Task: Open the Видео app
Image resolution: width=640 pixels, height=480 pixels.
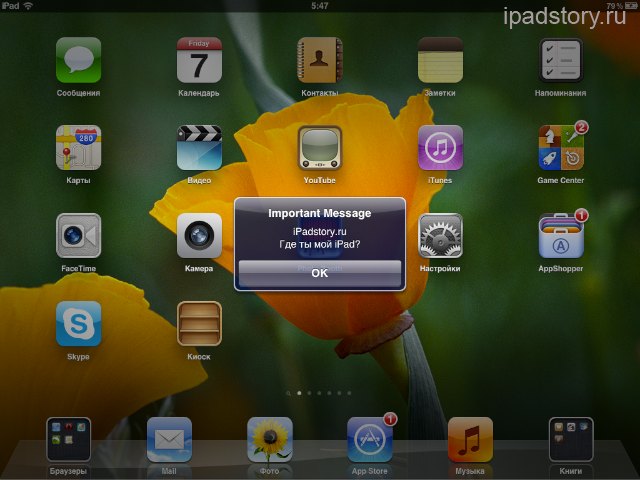Action: click(199, 148)
